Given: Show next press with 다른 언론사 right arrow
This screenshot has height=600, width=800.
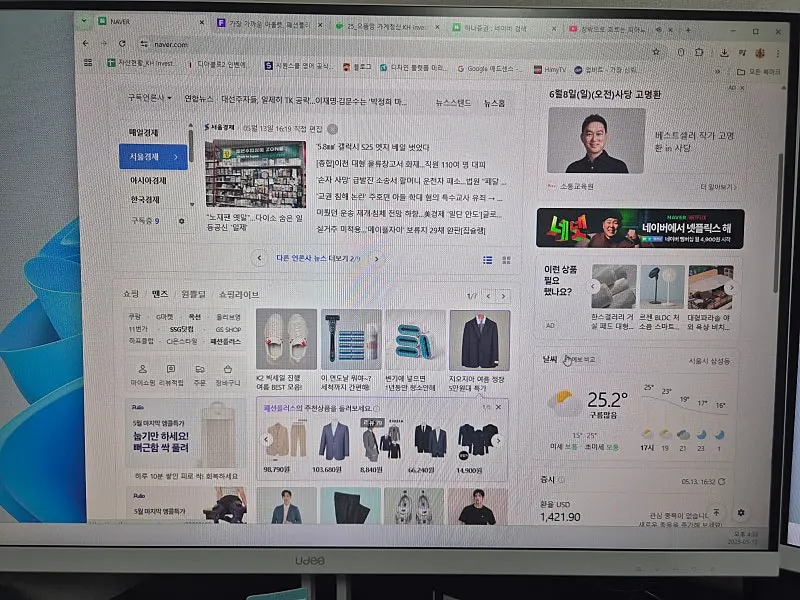Looking at the screenshot, I should (377, 258).
